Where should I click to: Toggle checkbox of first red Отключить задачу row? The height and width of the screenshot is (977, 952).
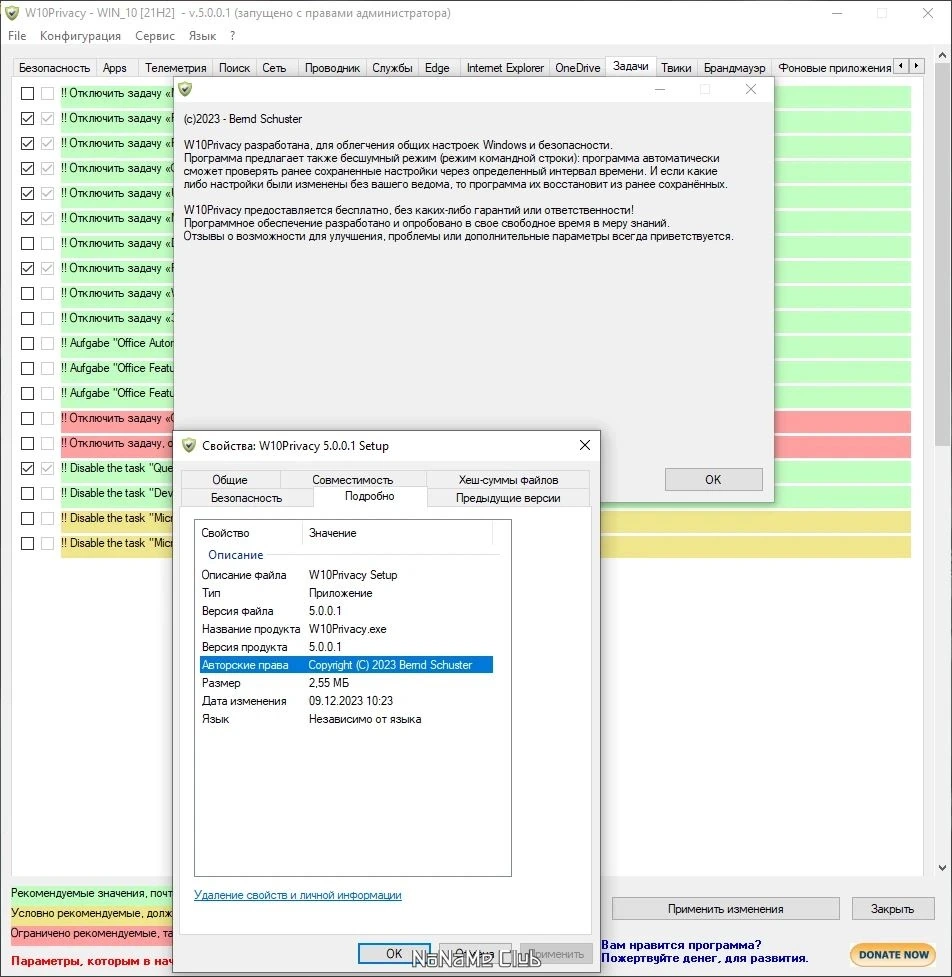point(27,418)
